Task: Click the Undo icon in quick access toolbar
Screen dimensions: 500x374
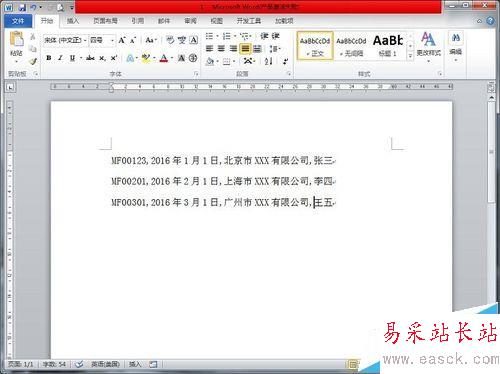Action: [x=33, y=7]
